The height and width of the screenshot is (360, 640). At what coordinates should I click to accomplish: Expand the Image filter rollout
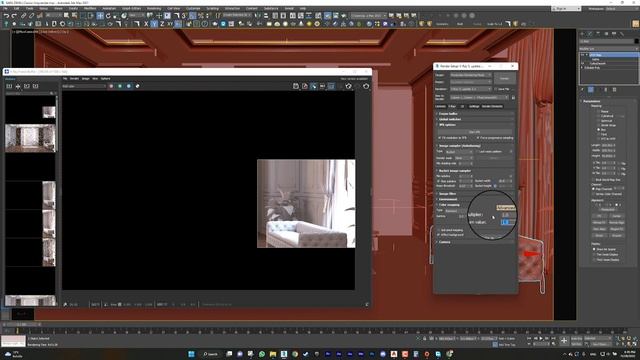pyautogui.click(x=447, y=194)
